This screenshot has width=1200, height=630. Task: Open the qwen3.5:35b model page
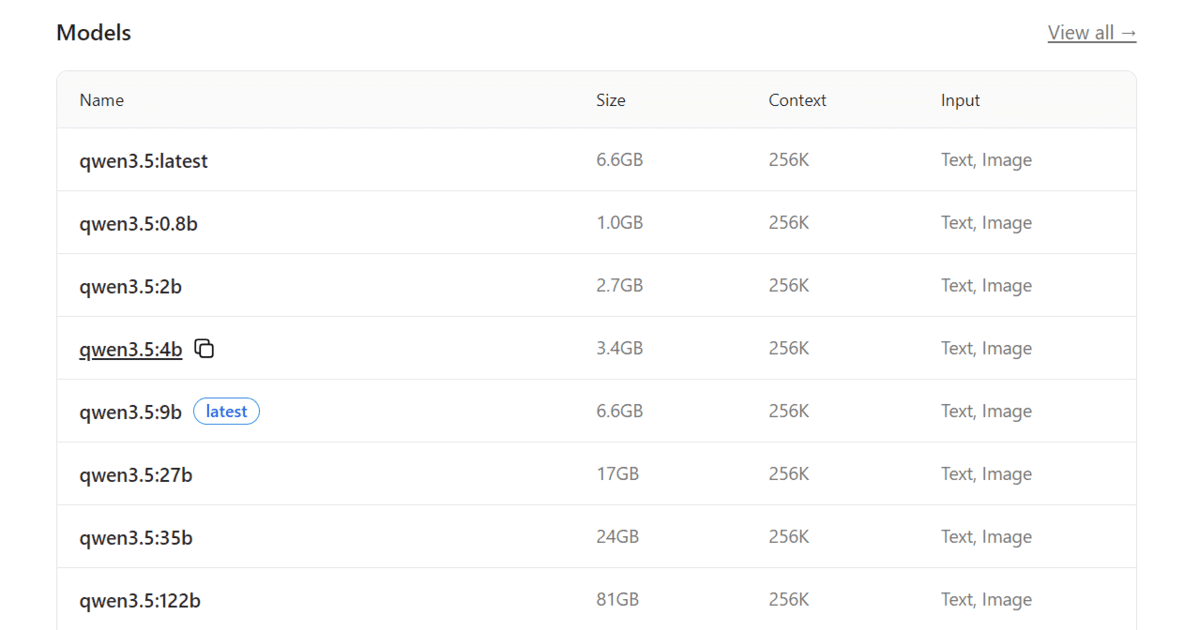pos(135,538)
